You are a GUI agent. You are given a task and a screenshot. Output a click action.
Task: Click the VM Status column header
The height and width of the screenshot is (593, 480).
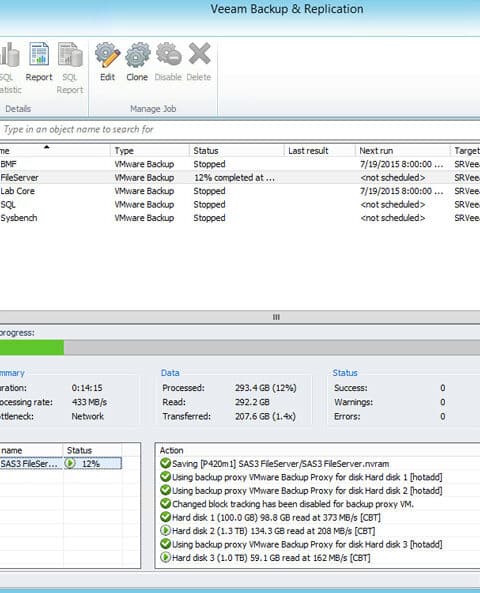92,450
